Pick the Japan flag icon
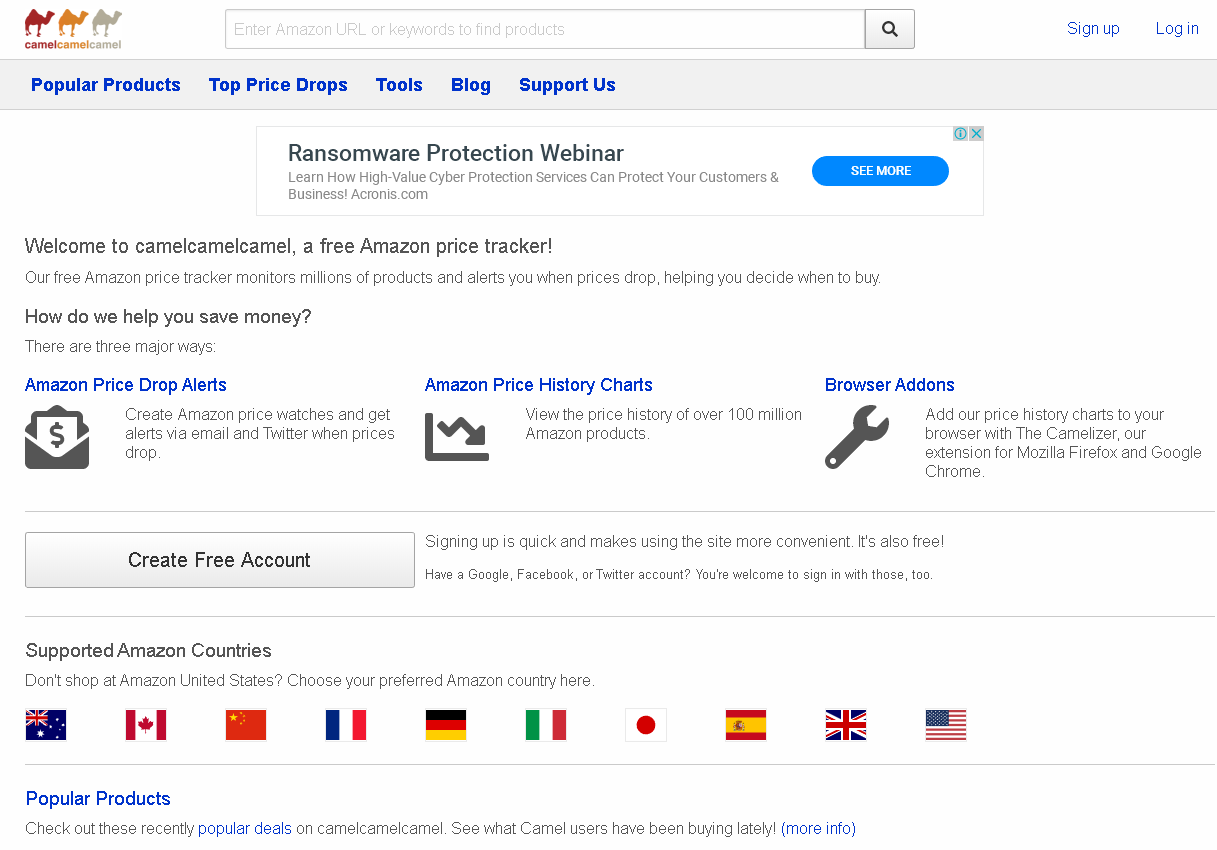 pyautogui.click(x=646, y=725)
